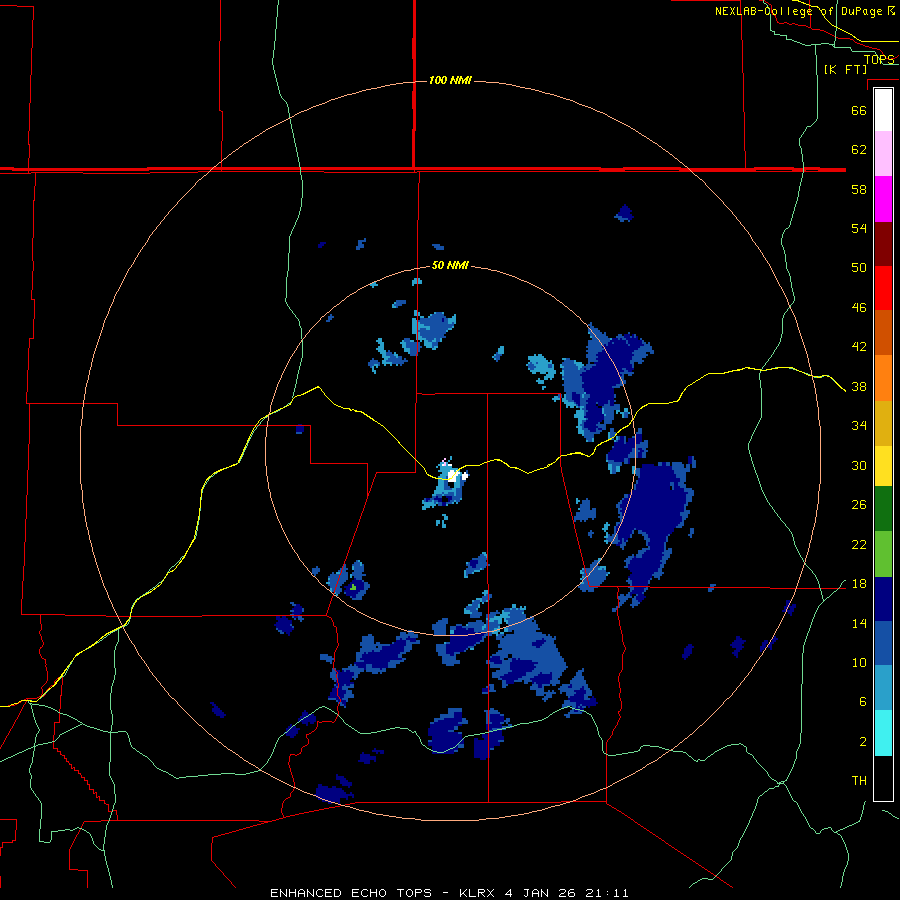The height and width of the screenshot is (900, 900).
Task: Click the navy swatch between 14 and 18
Action: [x=883, y=599]
